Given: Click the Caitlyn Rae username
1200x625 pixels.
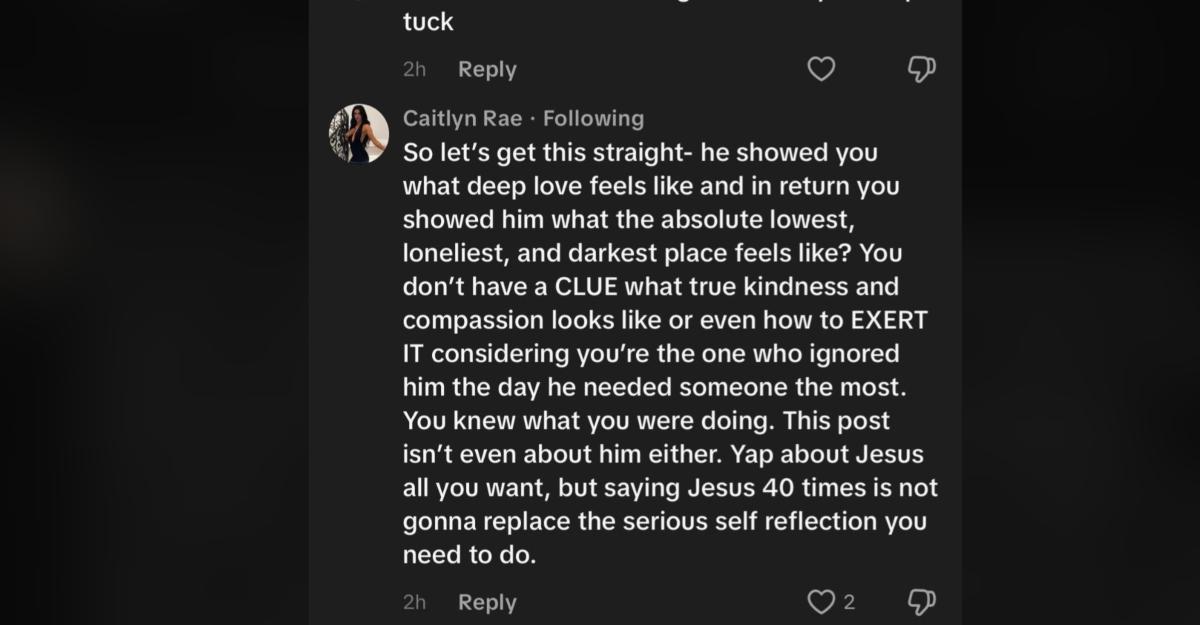Looking at the screenshot, I should (x=459, y=118).
